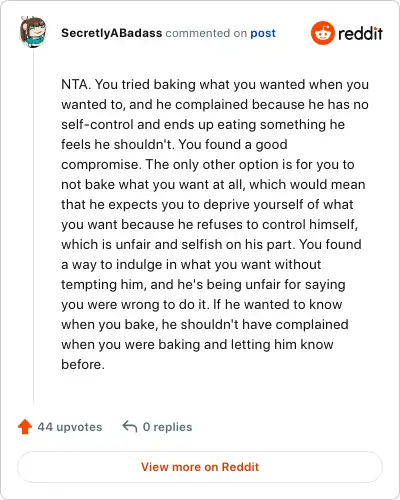Click the word "tempting" in the comment
400x500 pixels.
point(89,285)
